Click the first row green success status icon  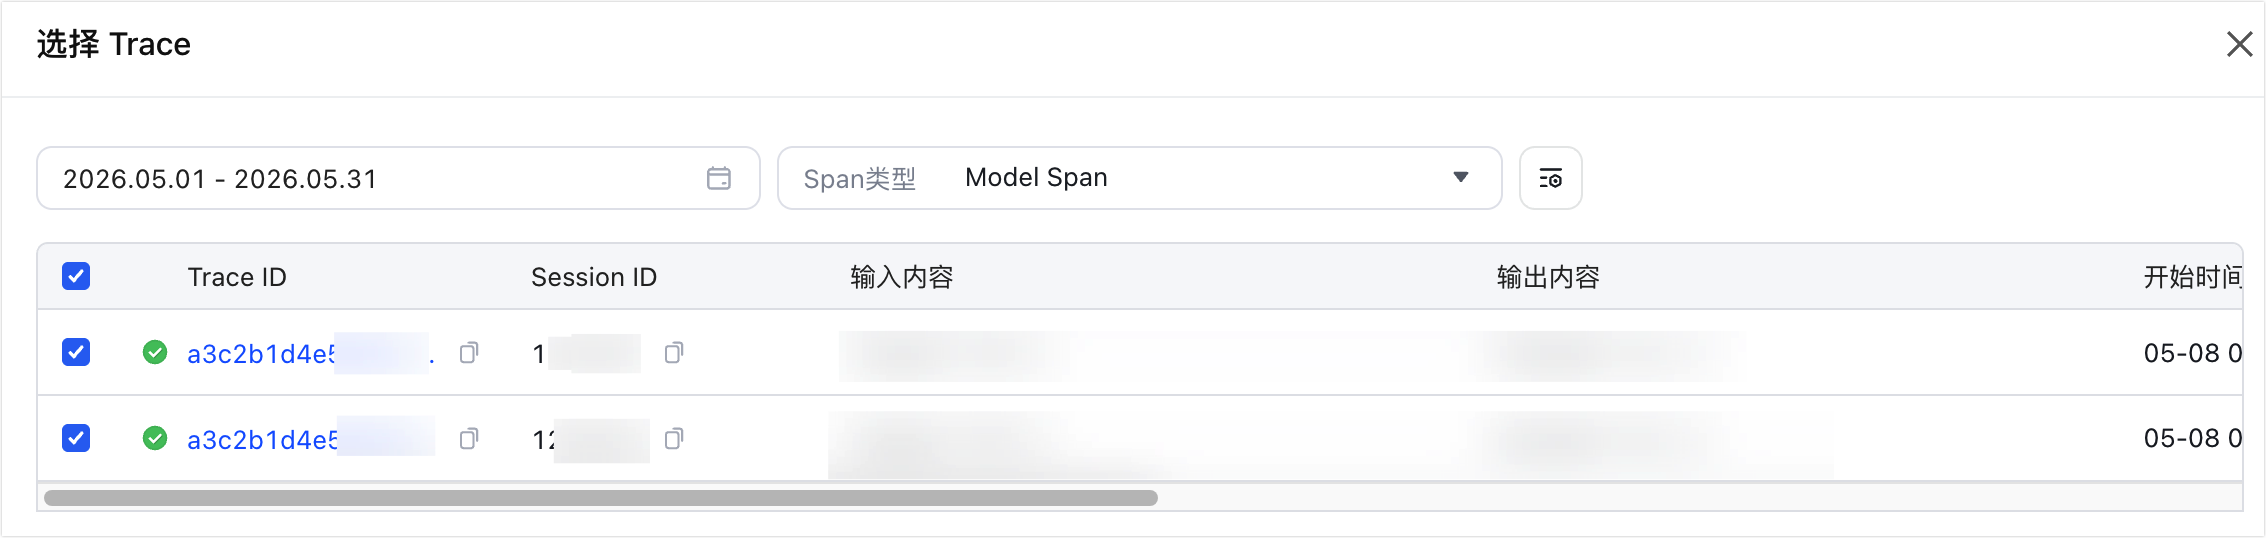click(155, 352)
